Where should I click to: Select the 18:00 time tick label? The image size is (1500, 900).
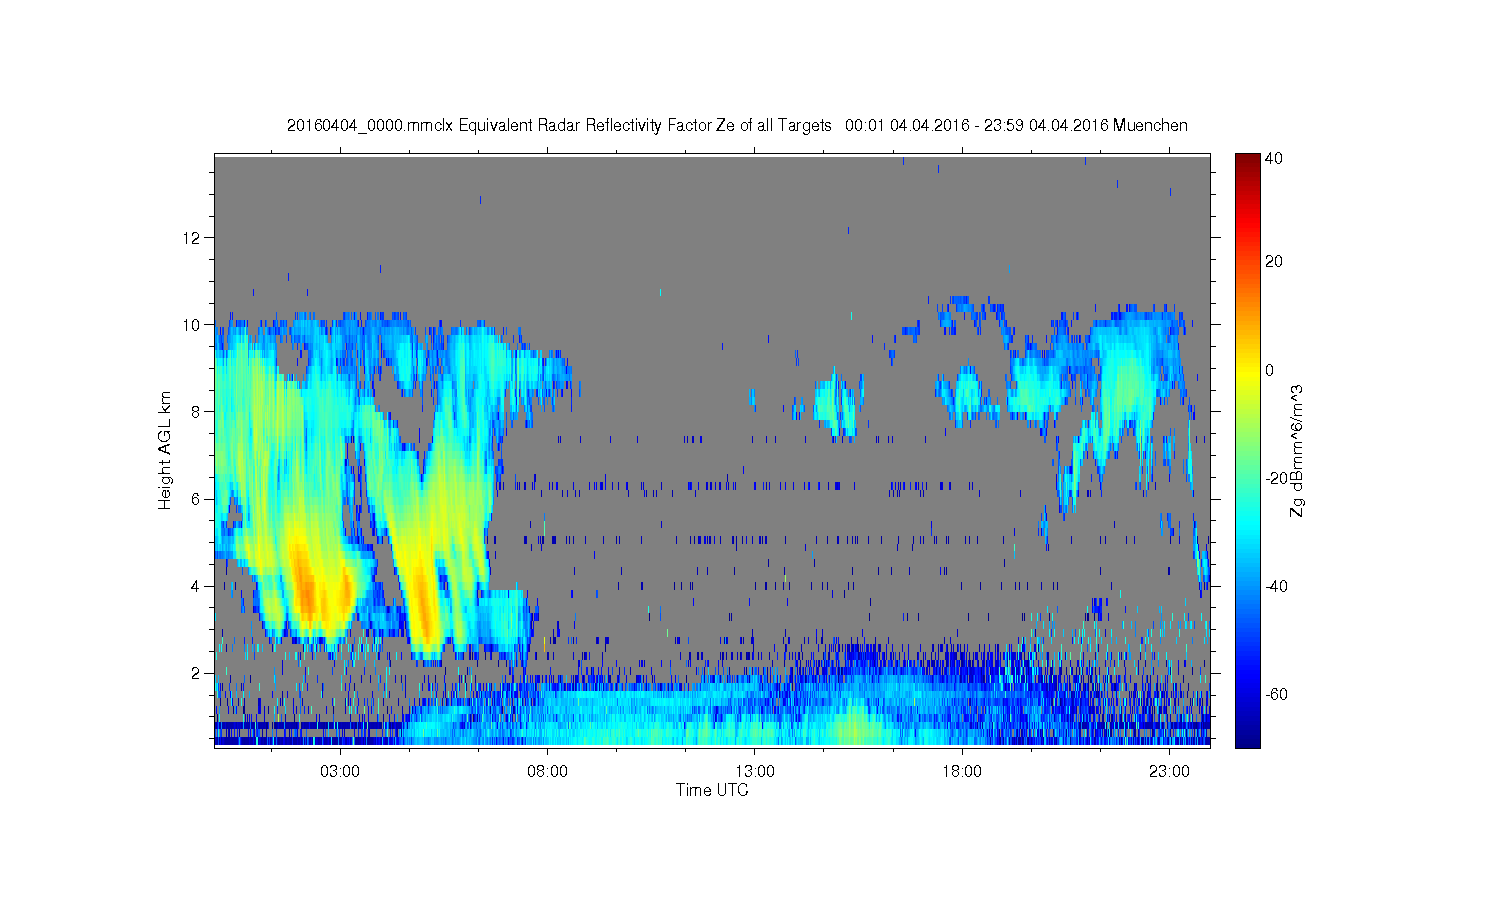962,772
